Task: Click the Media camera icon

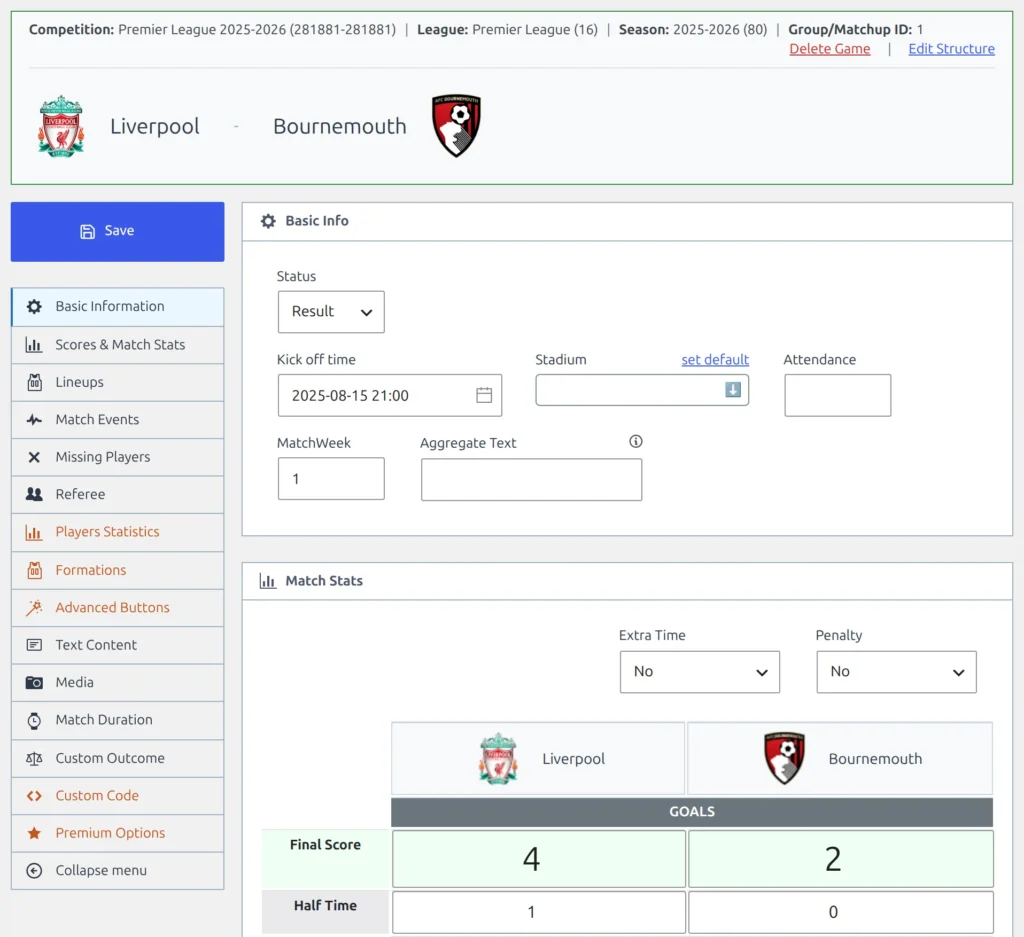Action: coord(34,682)
